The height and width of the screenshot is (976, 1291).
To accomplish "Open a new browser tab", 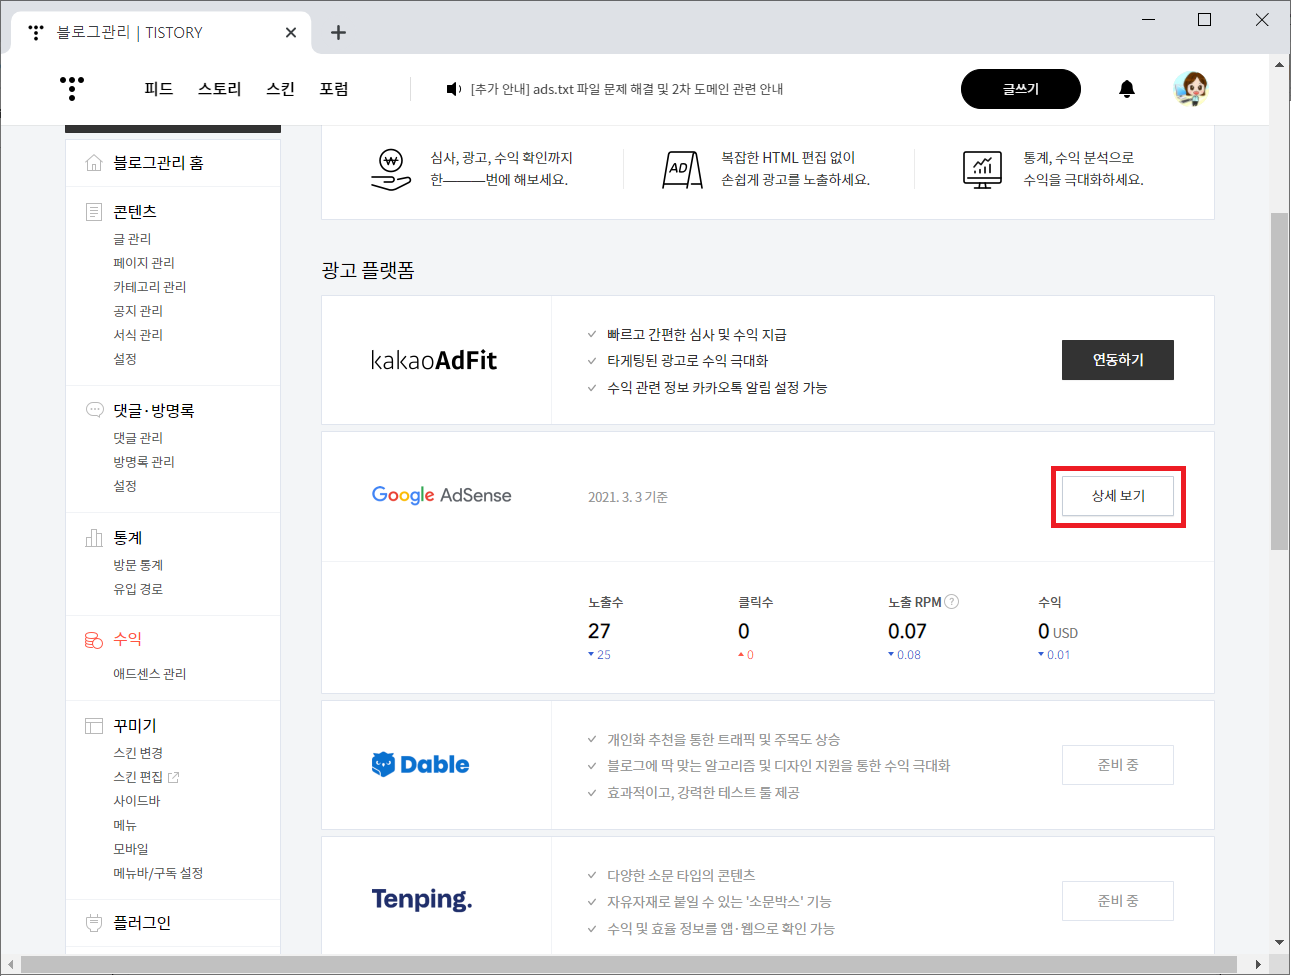I will [338, 33].
